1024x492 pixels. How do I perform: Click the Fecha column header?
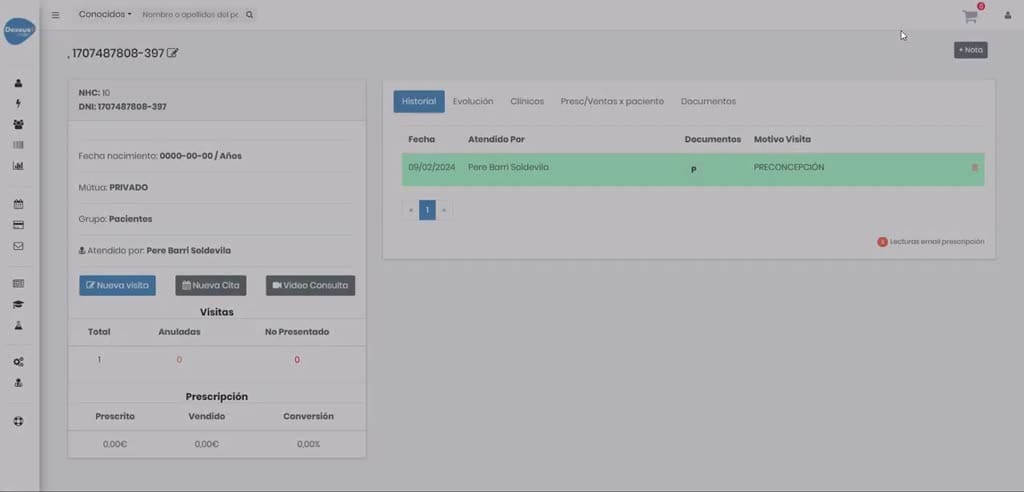click(421, 139)
